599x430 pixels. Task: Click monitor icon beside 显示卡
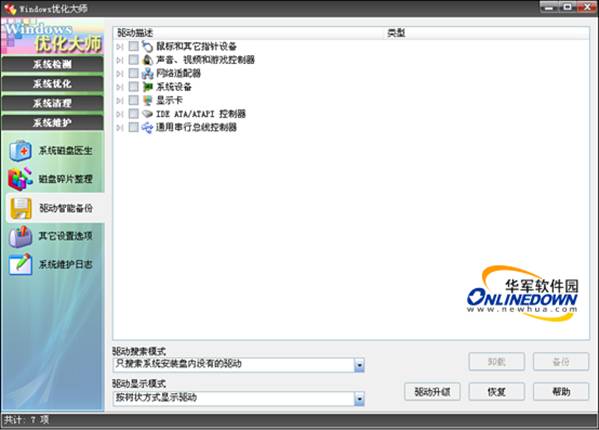click(147, 100)
